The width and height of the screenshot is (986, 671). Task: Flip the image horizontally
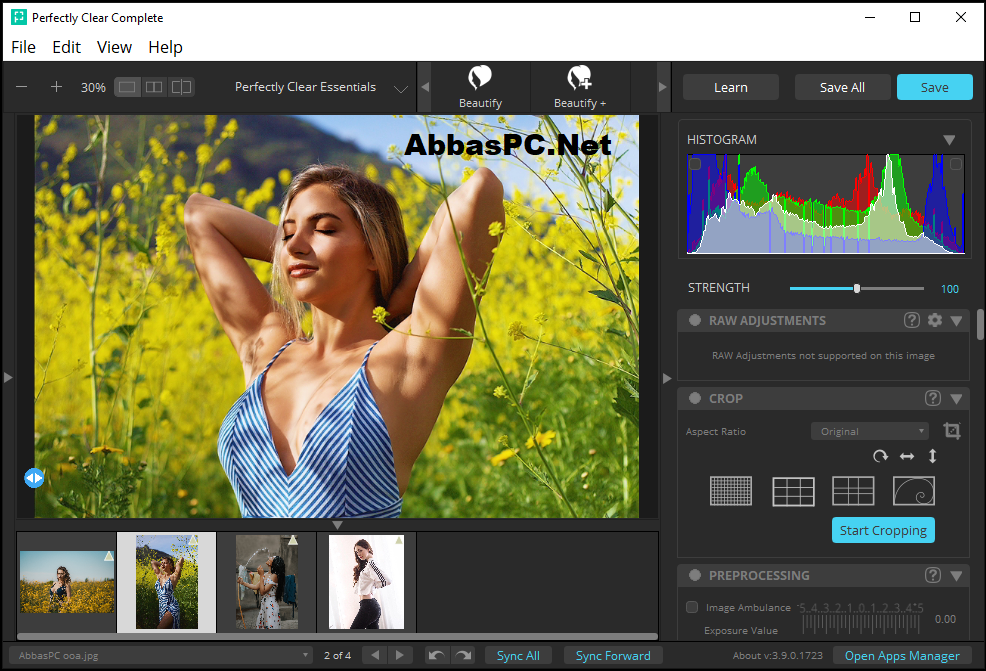[907, 457]
